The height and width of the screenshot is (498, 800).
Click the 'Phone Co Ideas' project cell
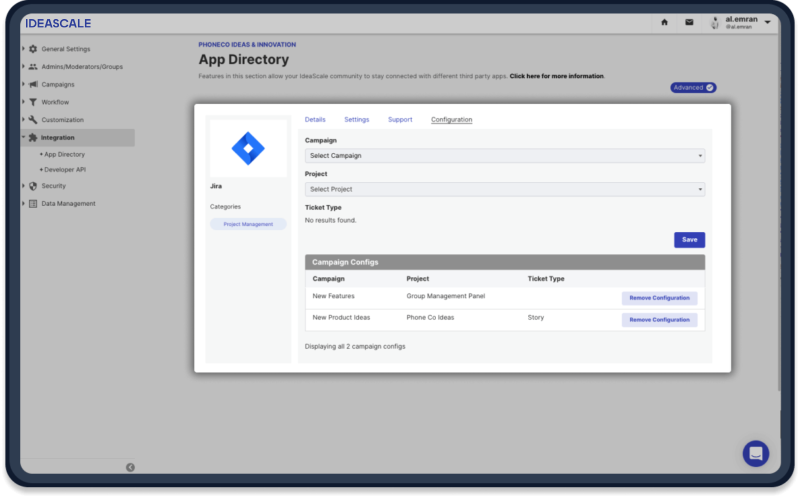pos(430,317)
